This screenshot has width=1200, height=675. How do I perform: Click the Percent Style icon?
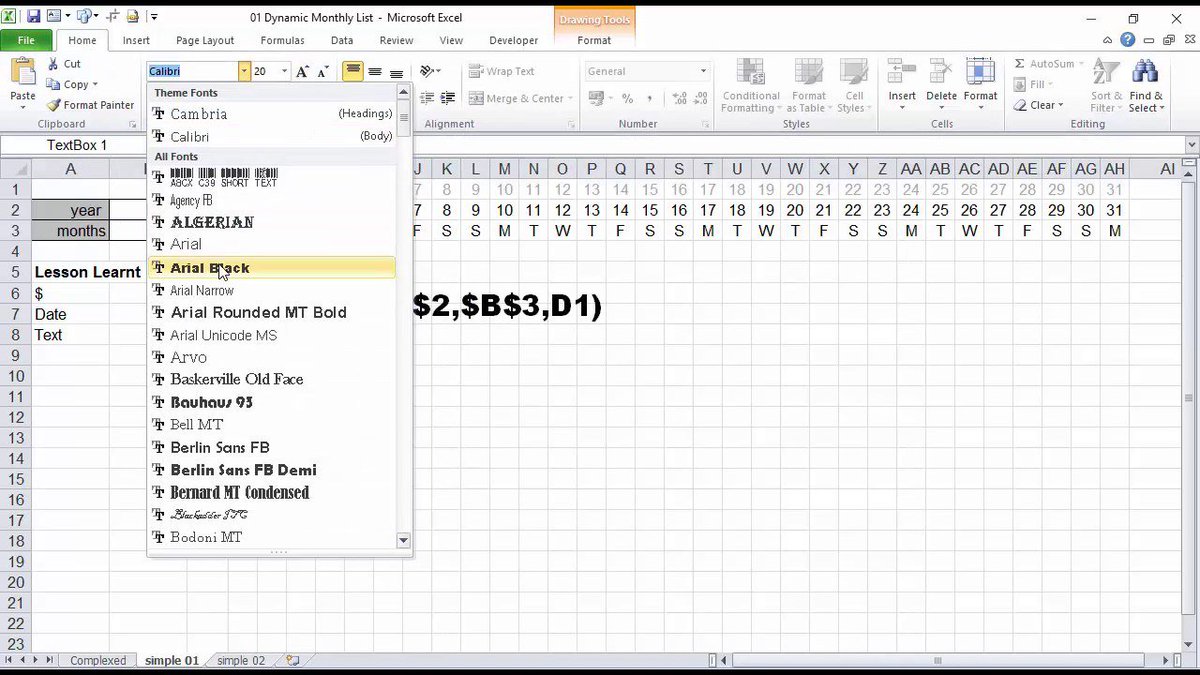tap(627, 99)
